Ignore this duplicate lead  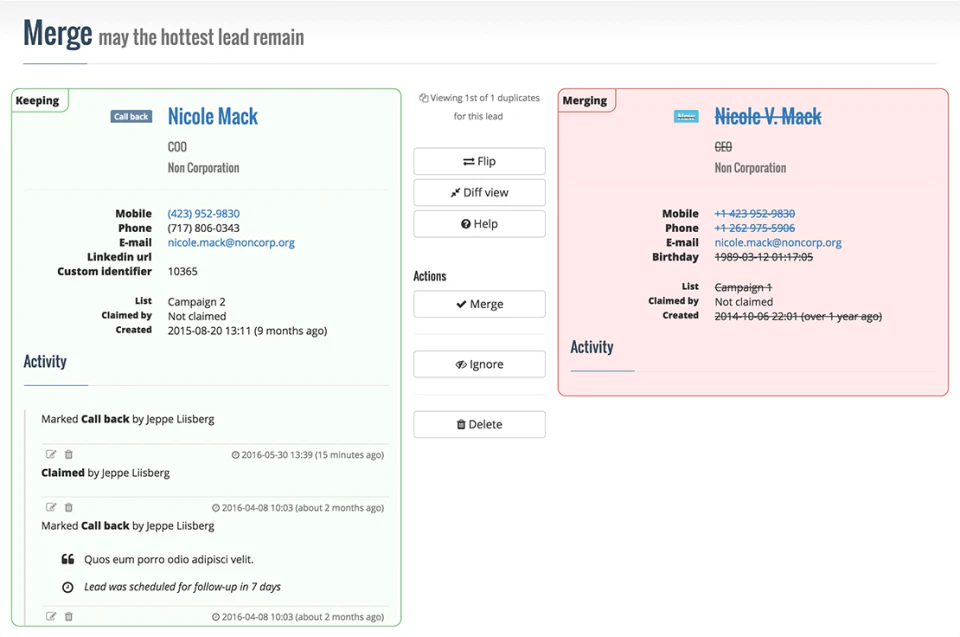click(479, 364)
